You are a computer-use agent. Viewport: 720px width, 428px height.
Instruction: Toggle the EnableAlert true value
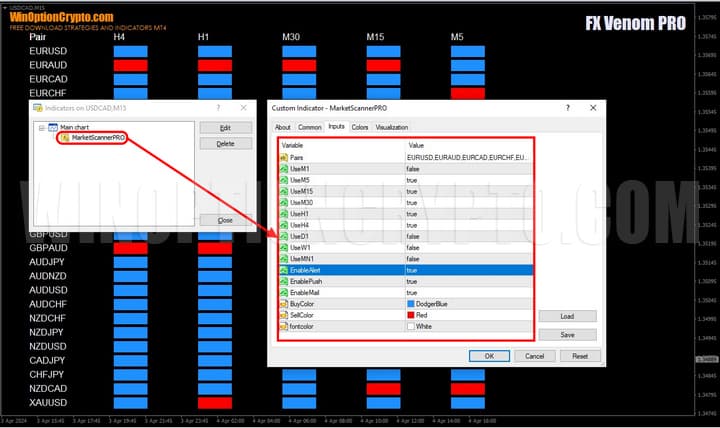click(x=469, y=270)
